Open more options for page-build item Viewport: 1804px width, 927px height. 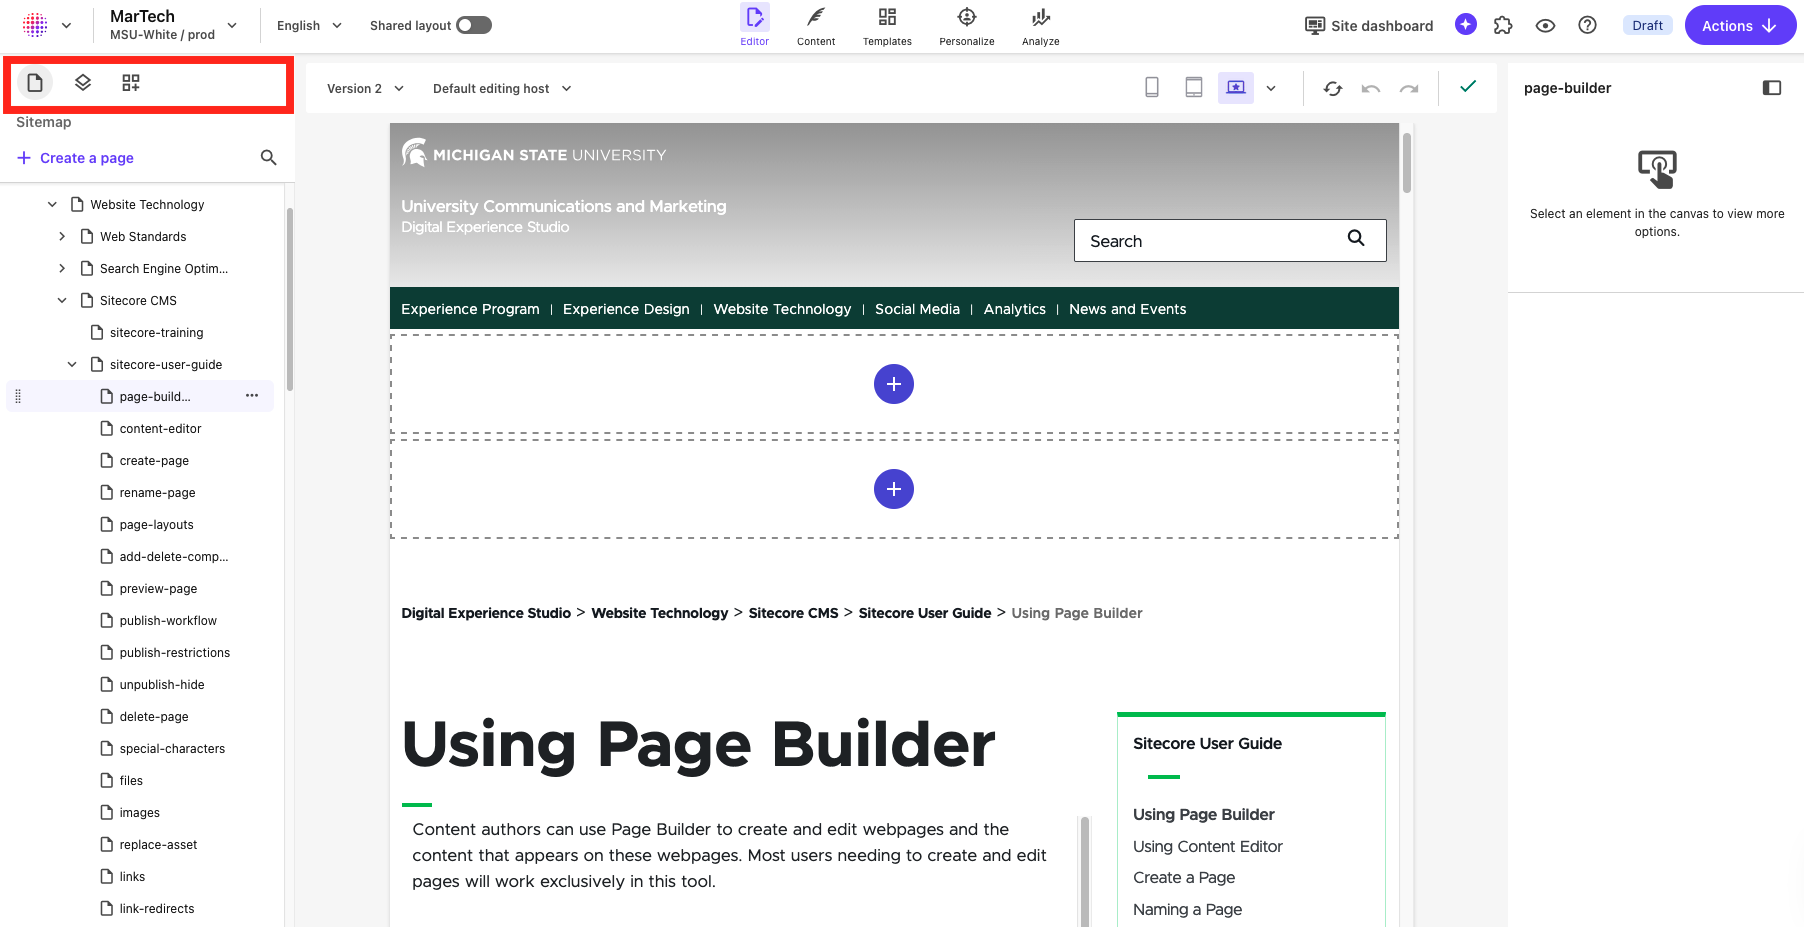(252, 396)
